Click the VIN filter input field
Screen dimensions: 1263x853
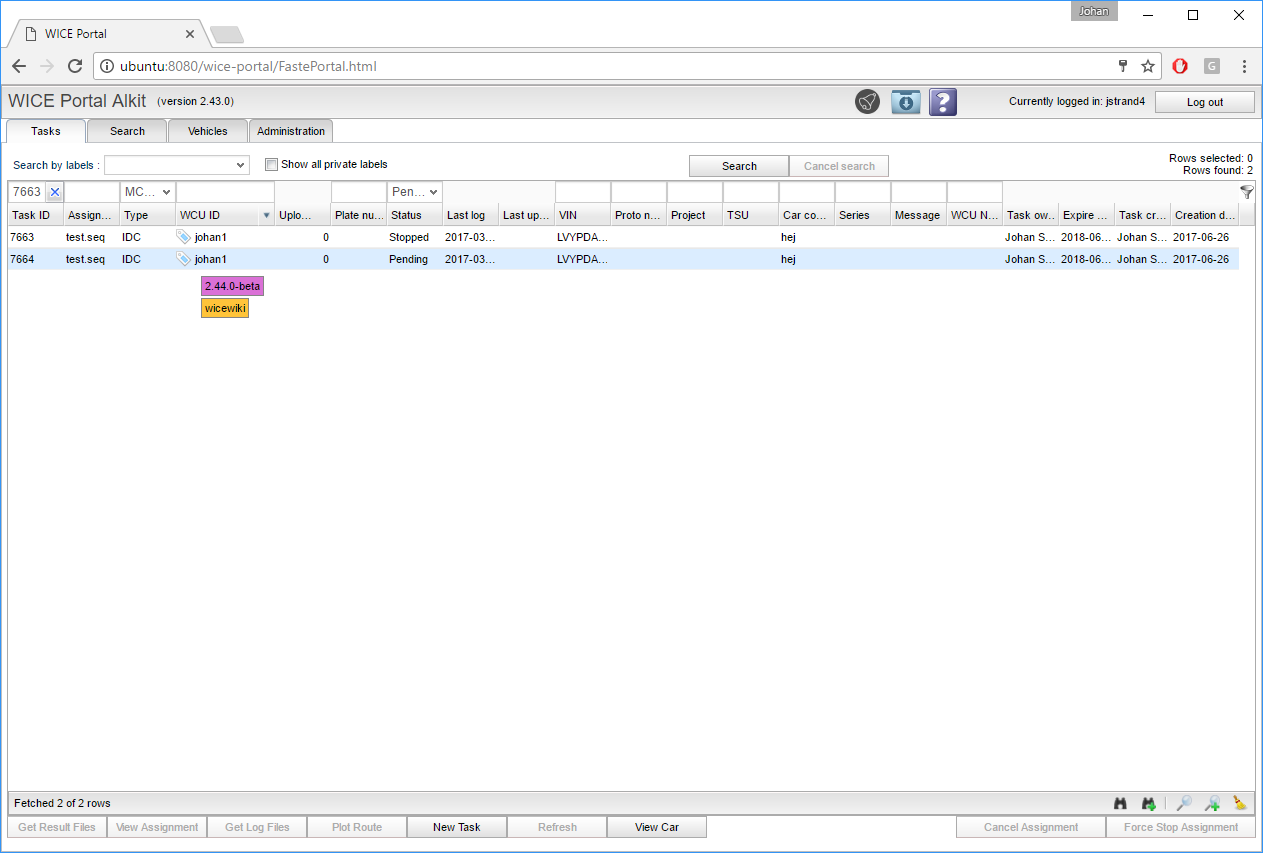coord(582,192)
